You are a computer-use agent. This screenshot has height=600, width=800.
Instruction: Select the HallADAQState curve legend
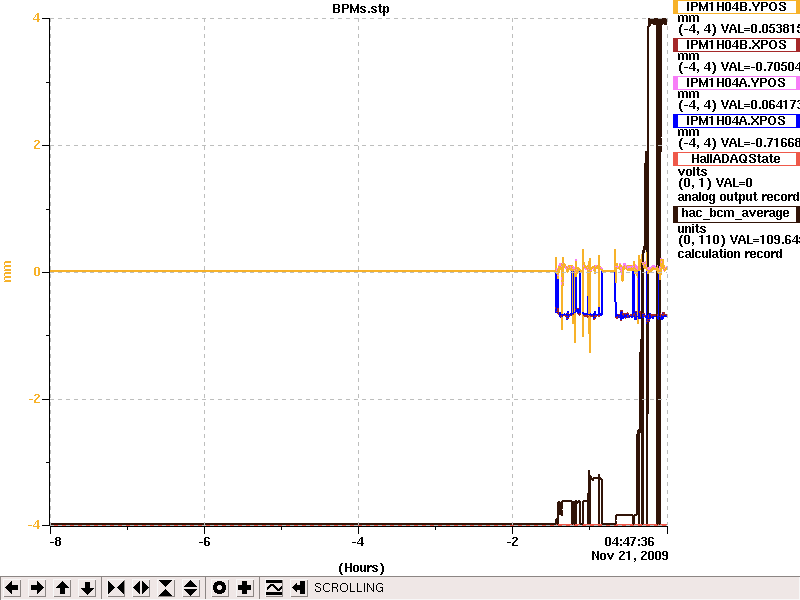(736, 159)
